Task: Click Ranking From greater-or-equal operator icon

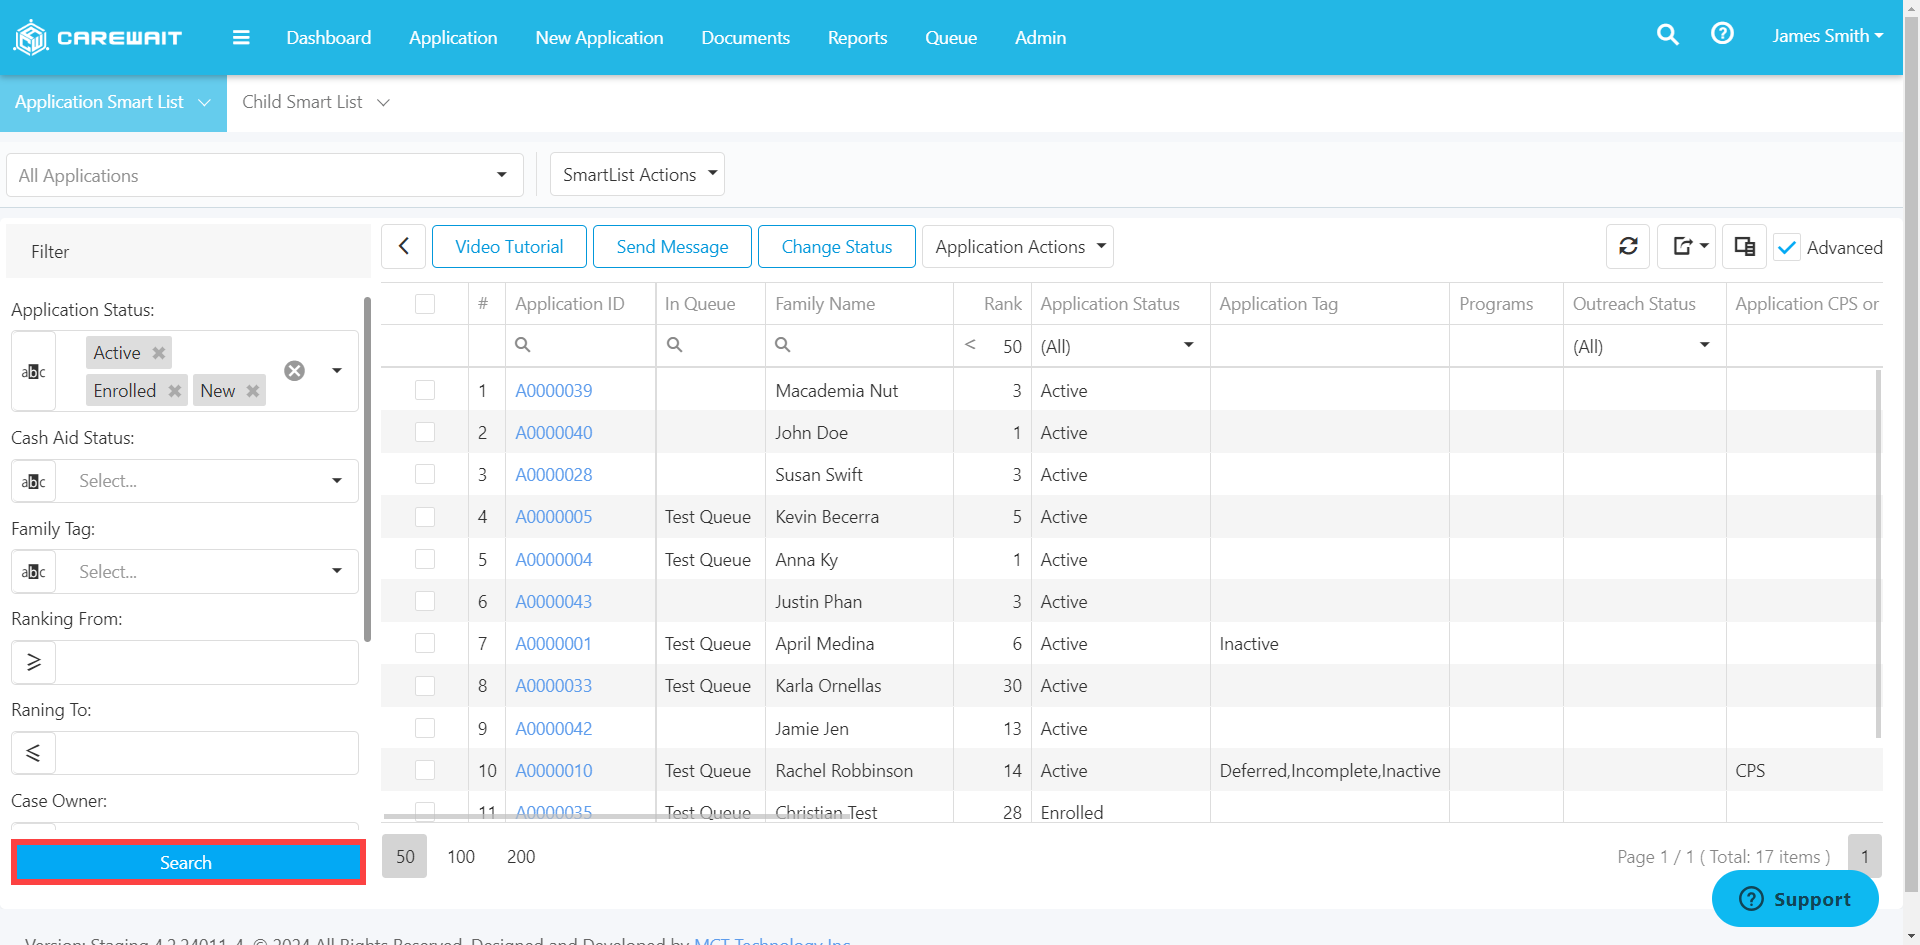Action: pyautogui.click(x=34, y=662)
